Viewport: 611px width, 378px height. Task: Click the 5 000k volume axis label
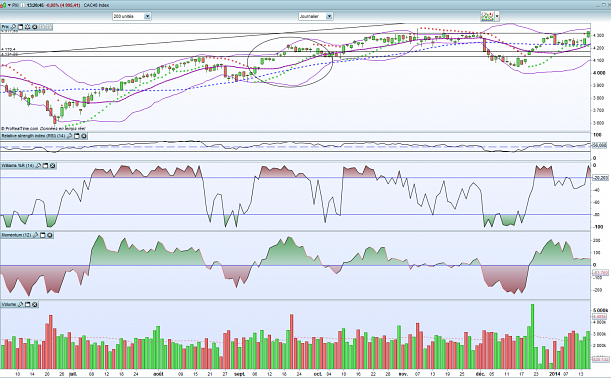coord(600,310)
